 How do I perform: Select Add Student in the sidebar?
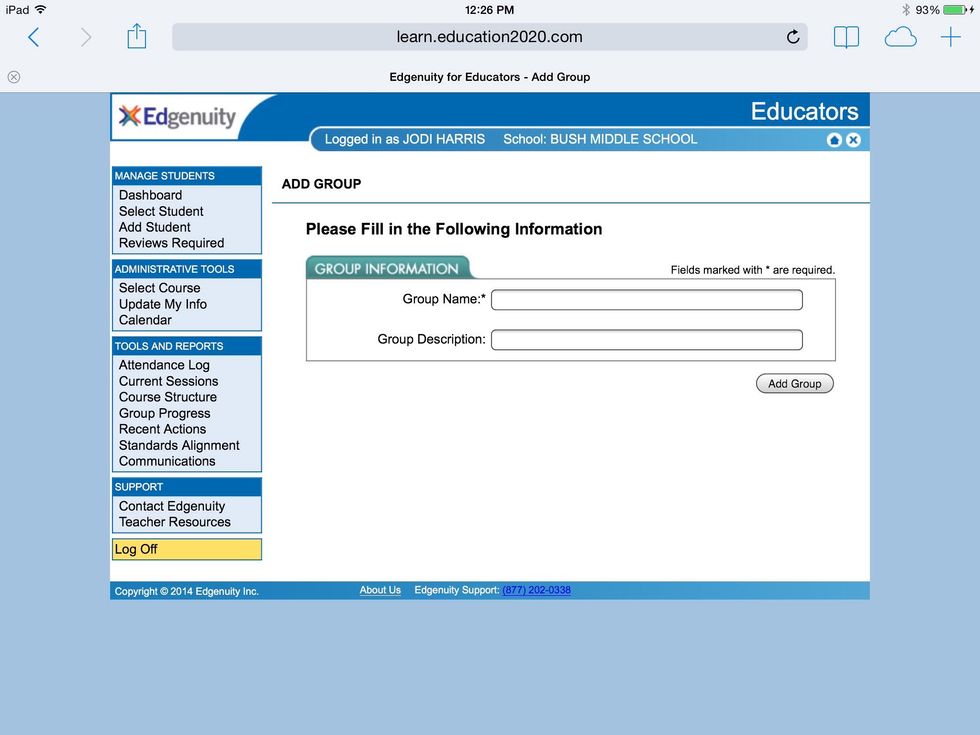tap(154, 227)
